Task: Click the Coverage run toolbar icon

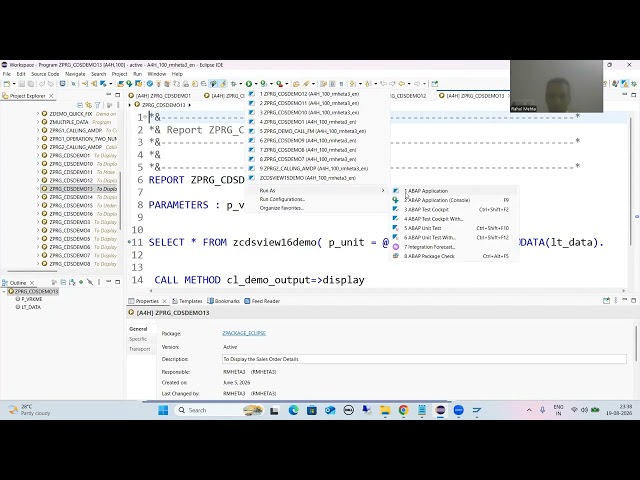Action: (x=264, y=84)
